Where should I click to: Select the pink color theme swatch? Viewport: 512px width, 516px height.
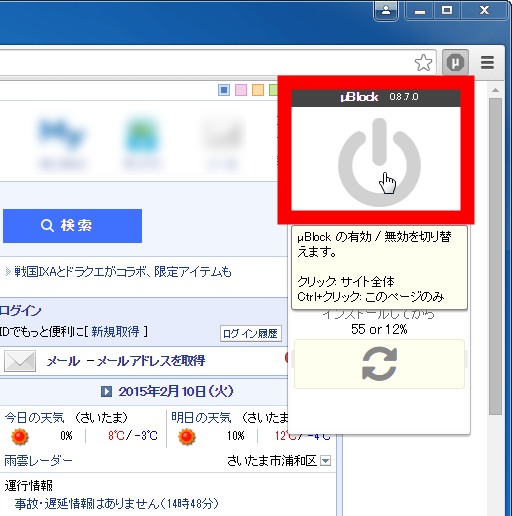[241, 90]
